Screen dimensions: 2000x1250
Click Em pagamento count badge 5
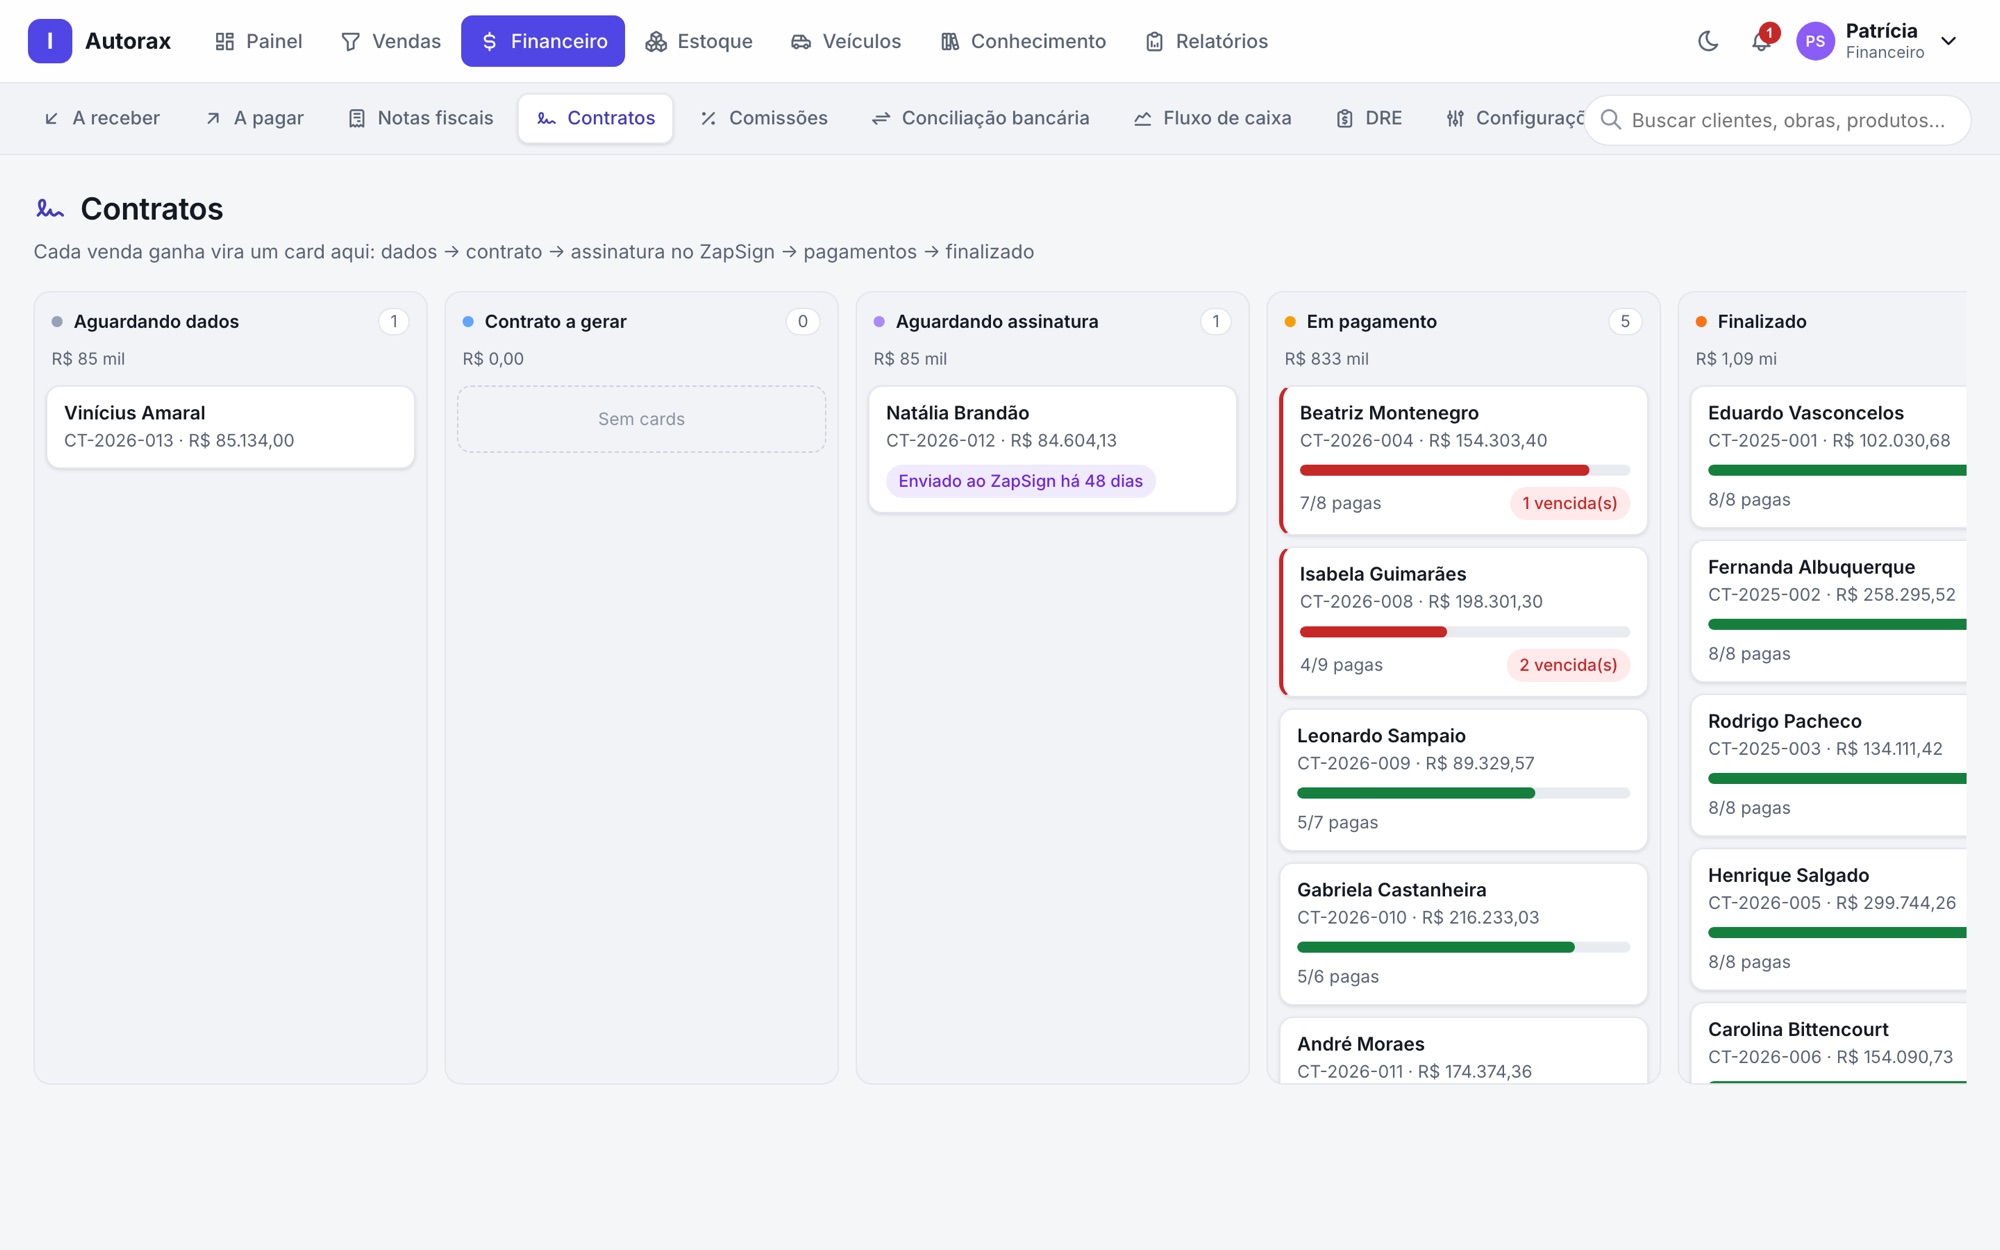coord(1625,321)
